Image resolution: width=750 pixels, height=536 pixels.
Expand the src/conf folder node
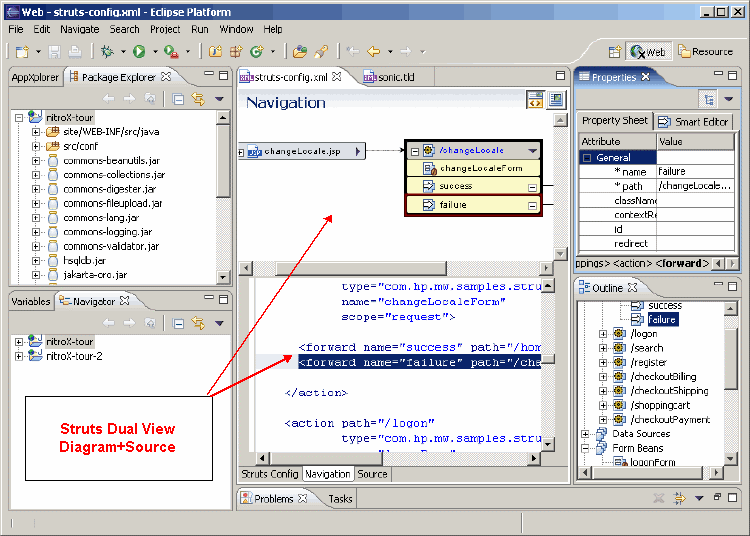(x=36, y=146)
